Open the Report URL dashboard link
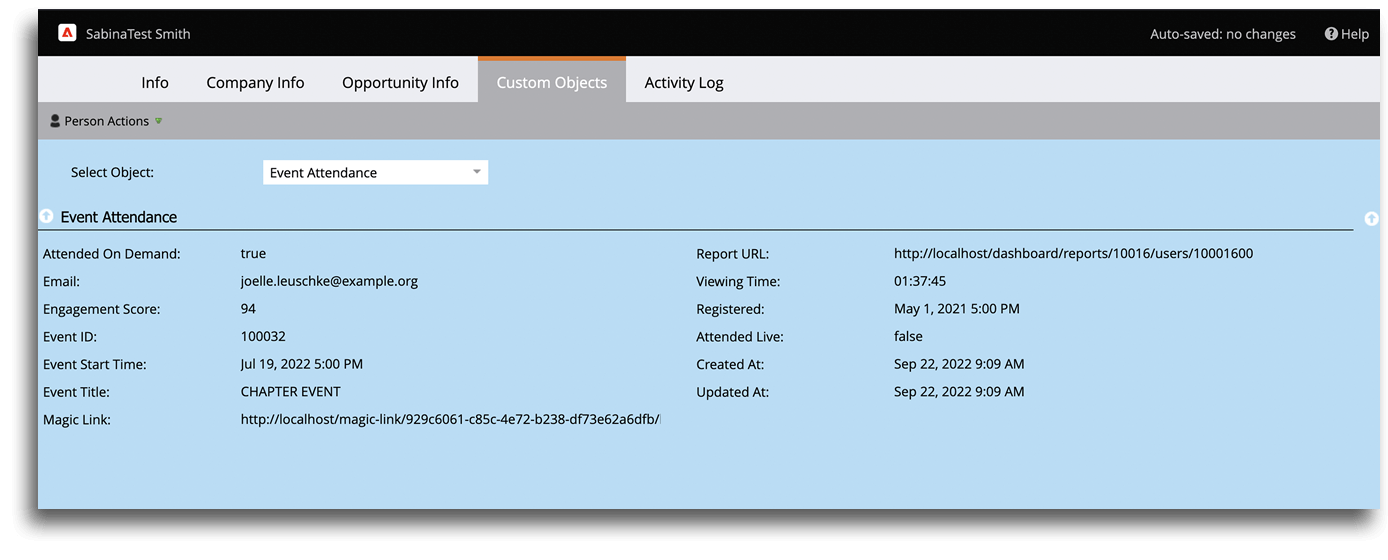The image size is (1388, 560). (1073, 253)
